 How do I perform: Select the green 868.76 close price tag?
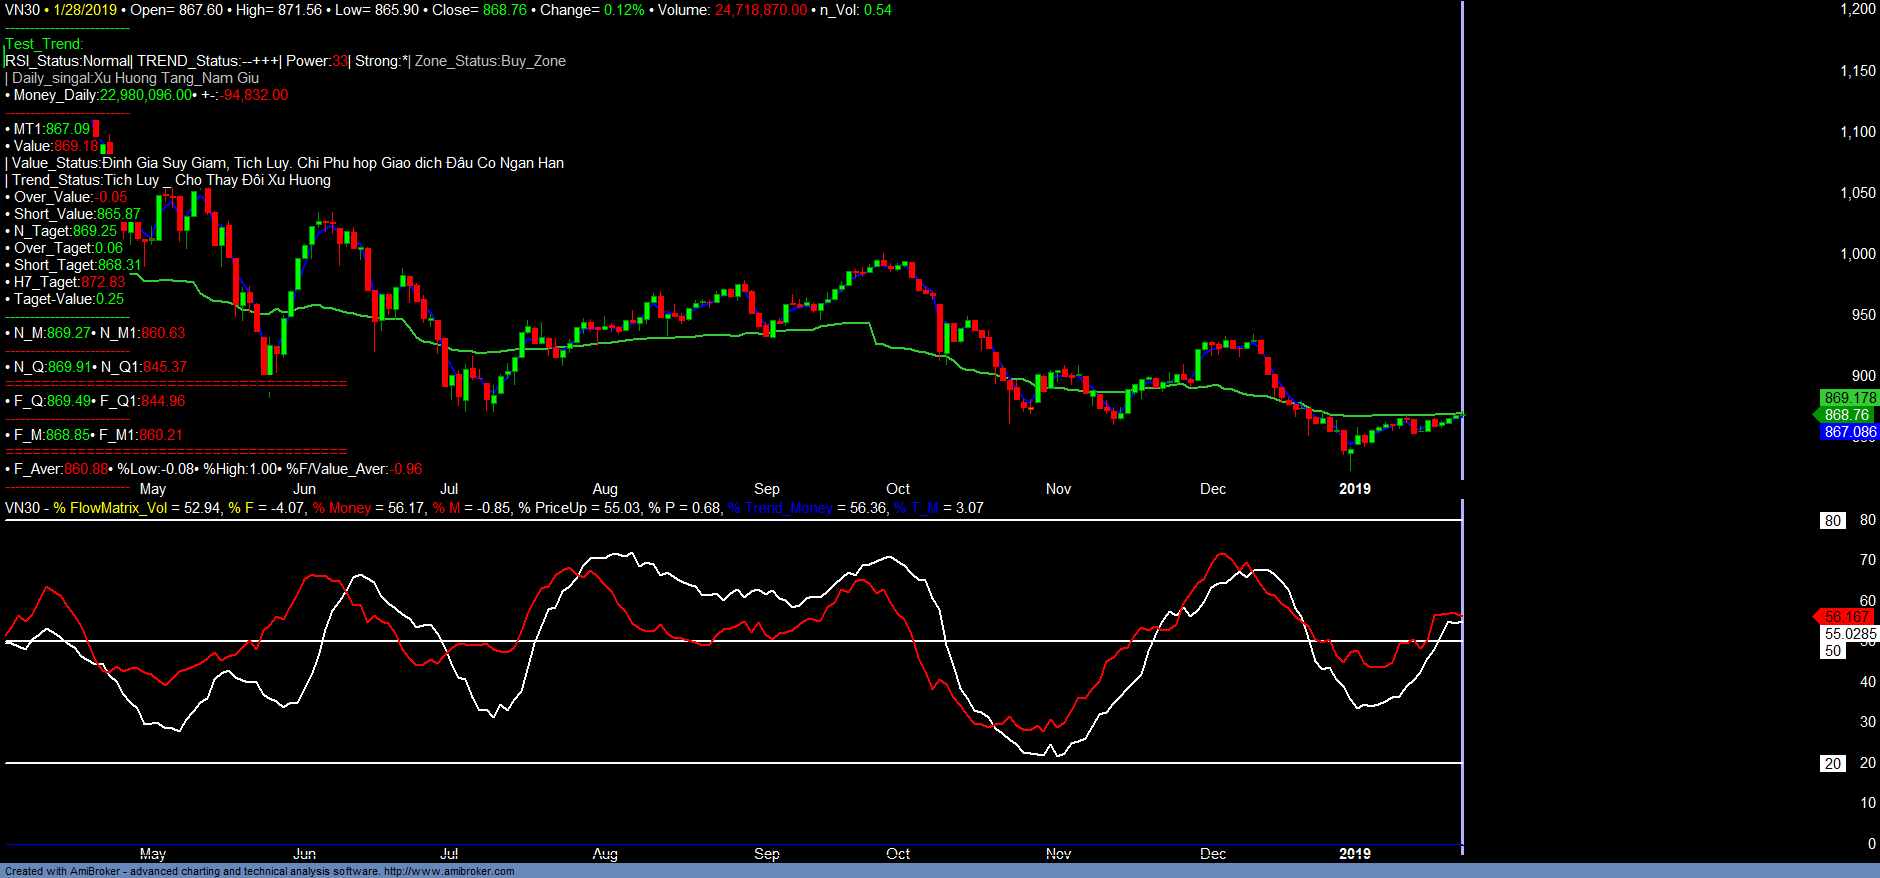(x=1846, y=415)
